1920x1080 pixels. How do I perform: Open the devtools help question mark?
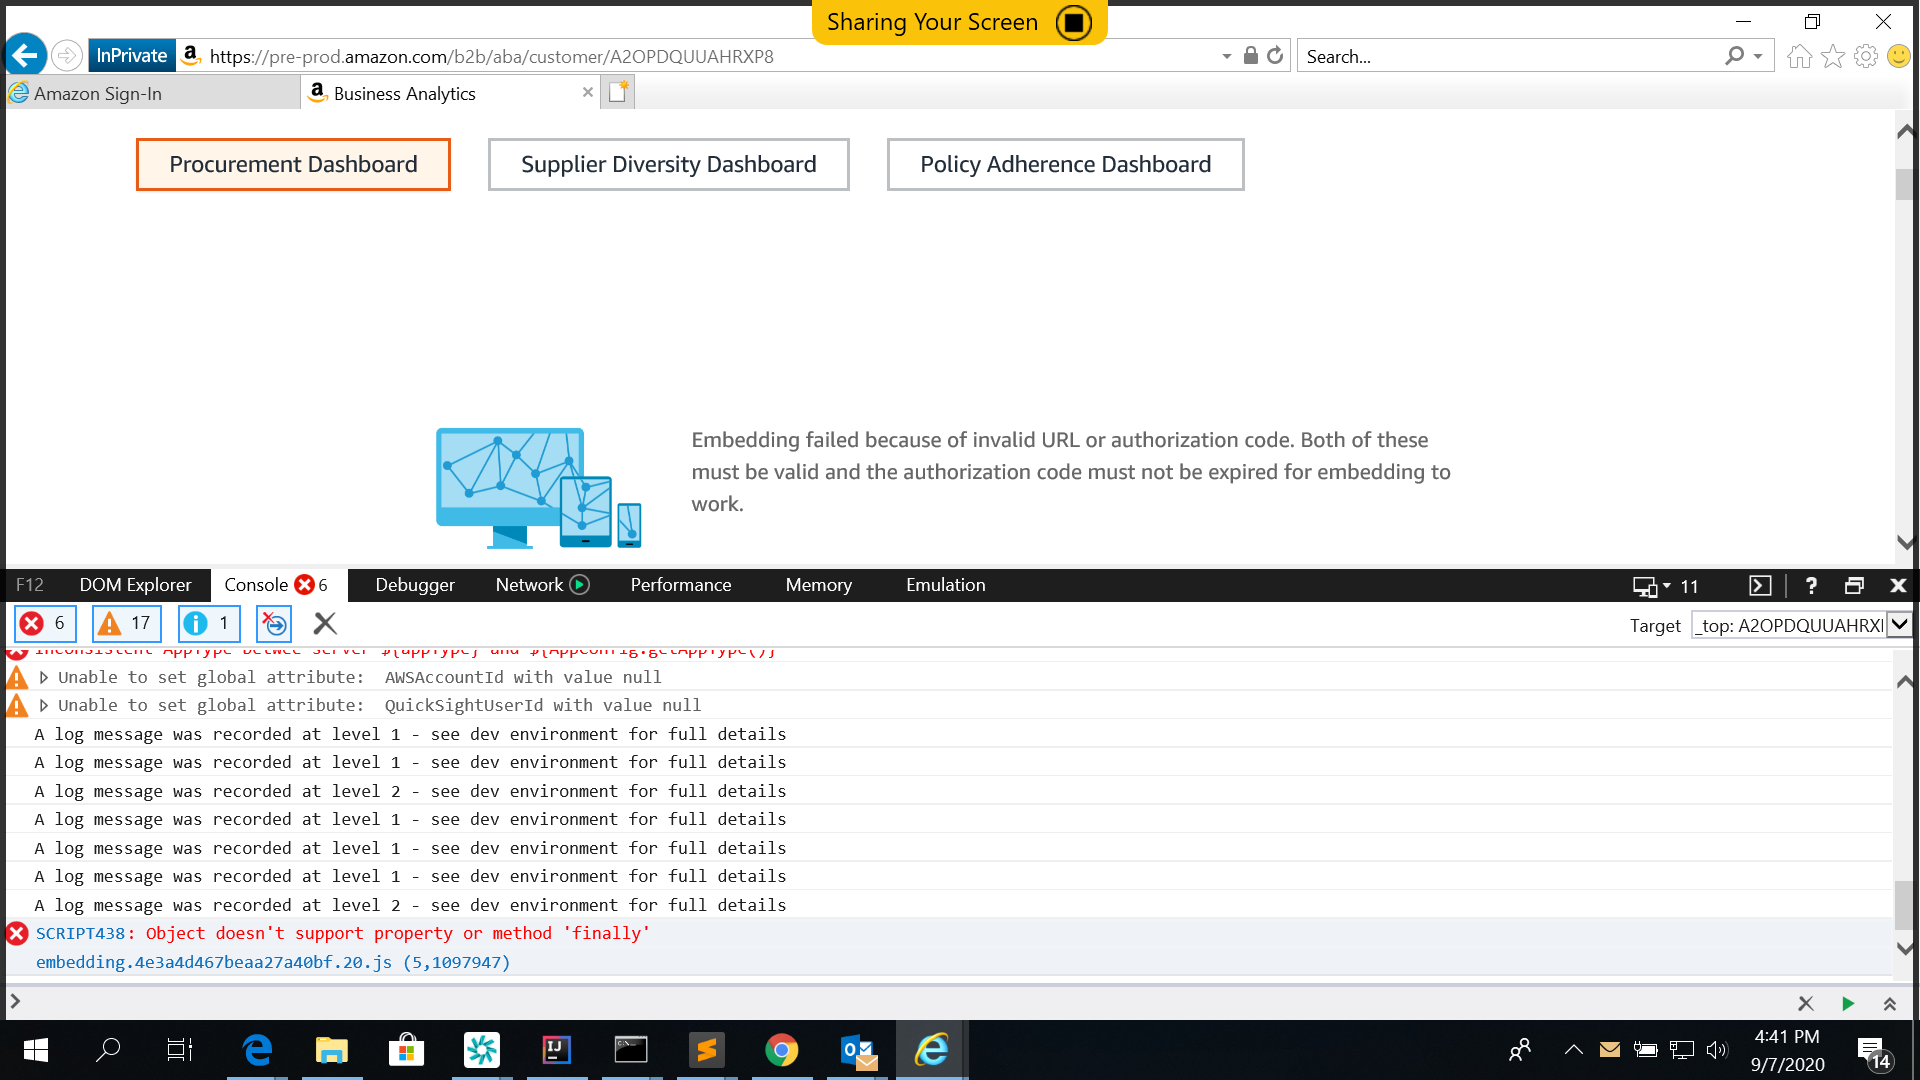[1811, 586]
